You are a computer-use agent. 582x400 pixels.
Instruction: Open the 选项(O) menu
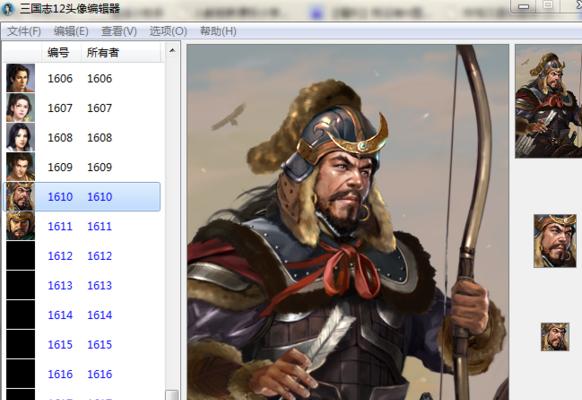(x=168, y=31)
